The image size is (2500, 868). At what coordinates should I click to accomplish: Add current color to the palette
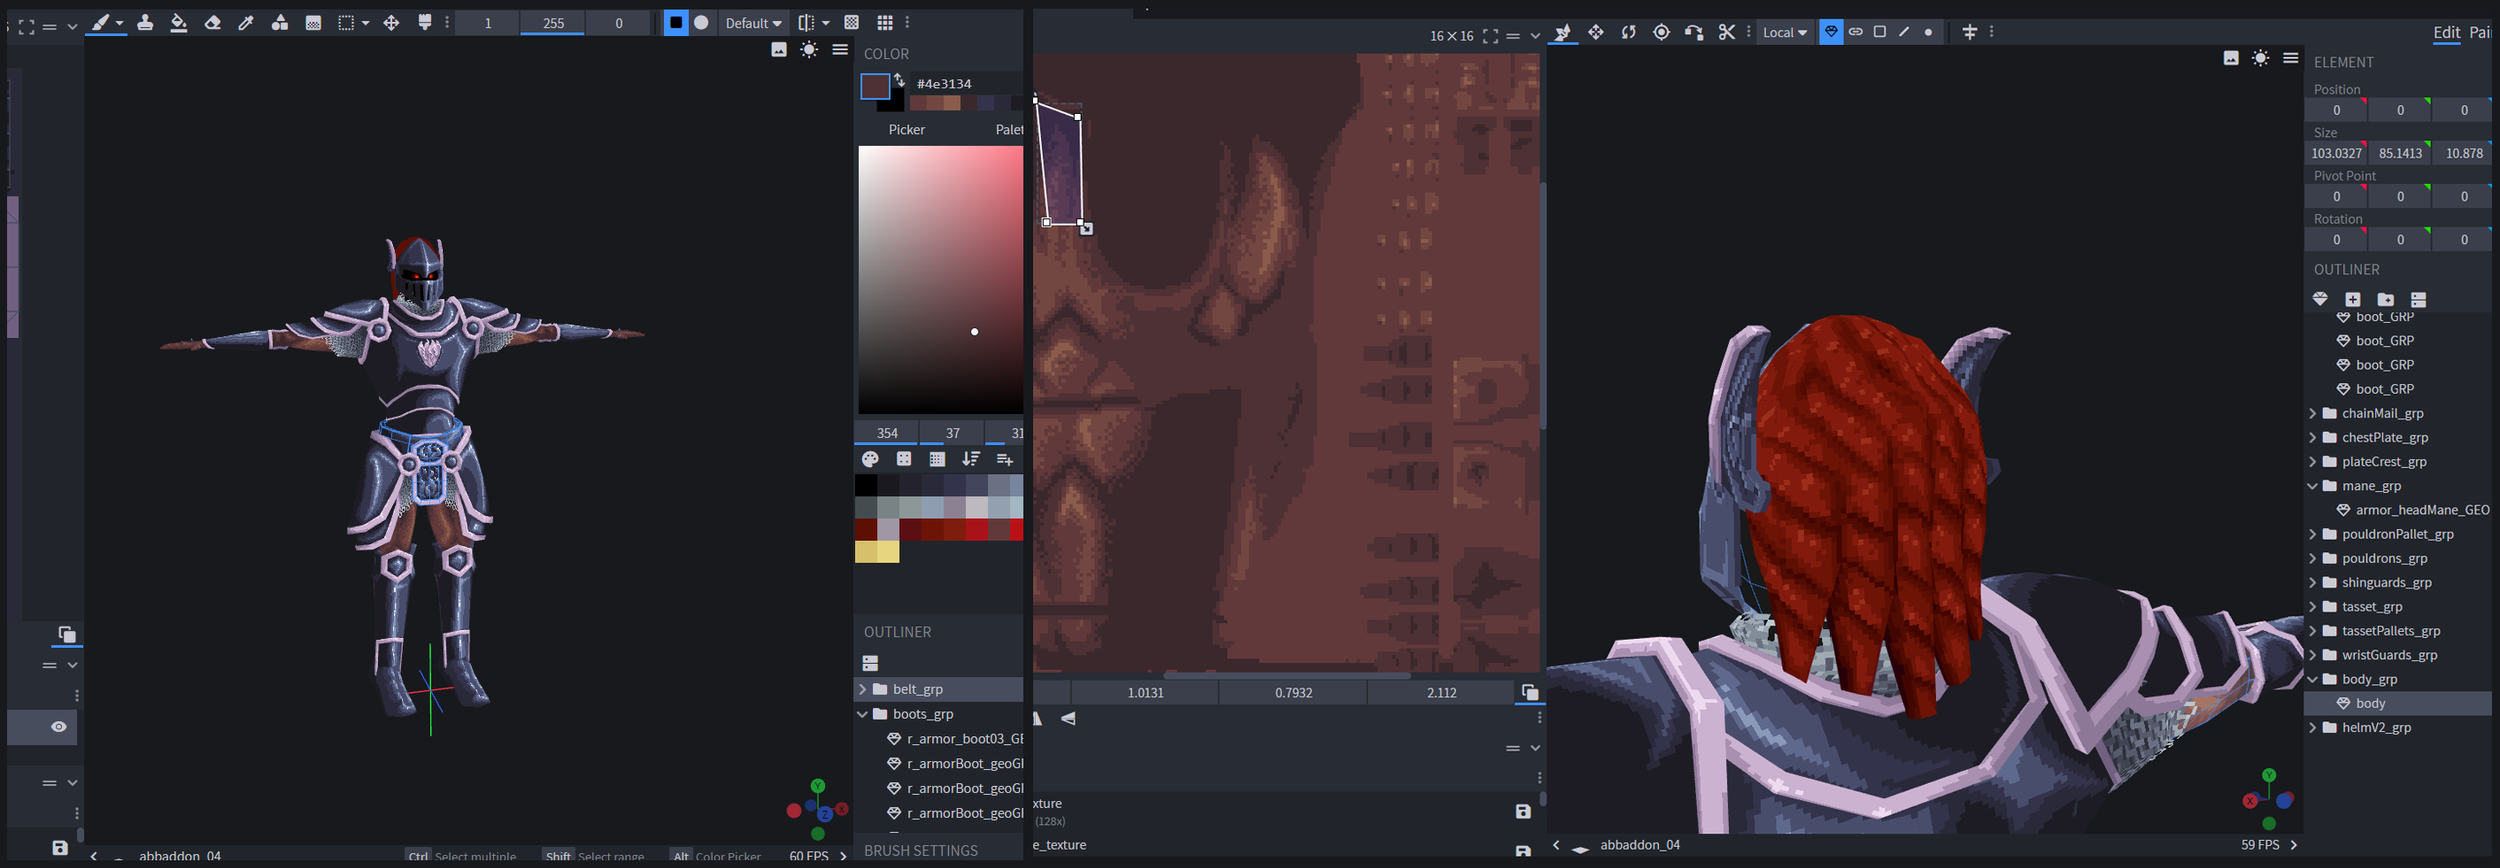1004,459
